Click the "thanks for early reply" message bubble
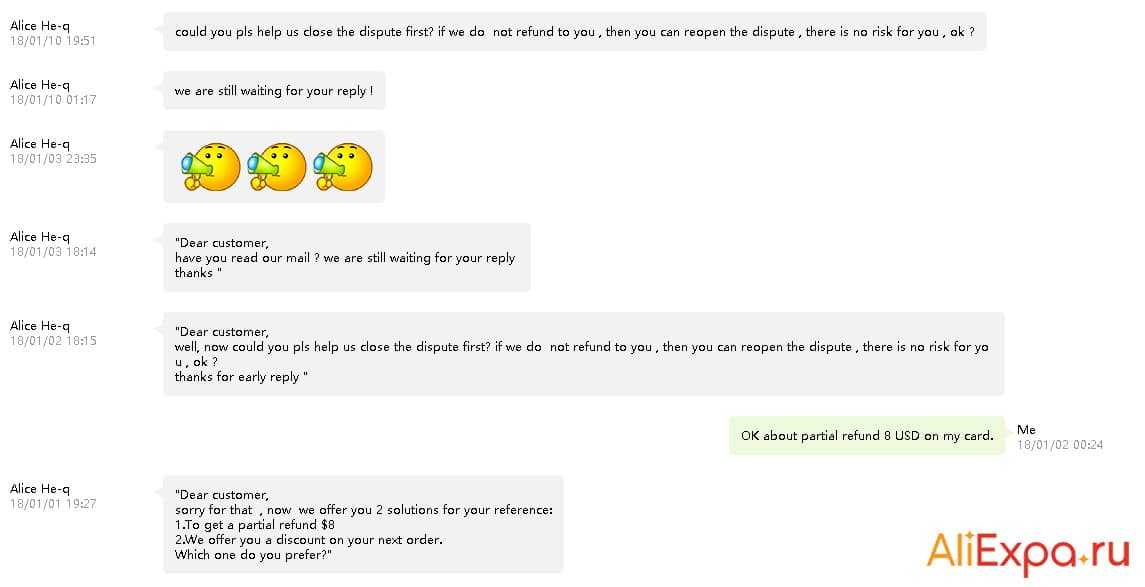This screenshot has width=1145, height=587. [583, 354]
